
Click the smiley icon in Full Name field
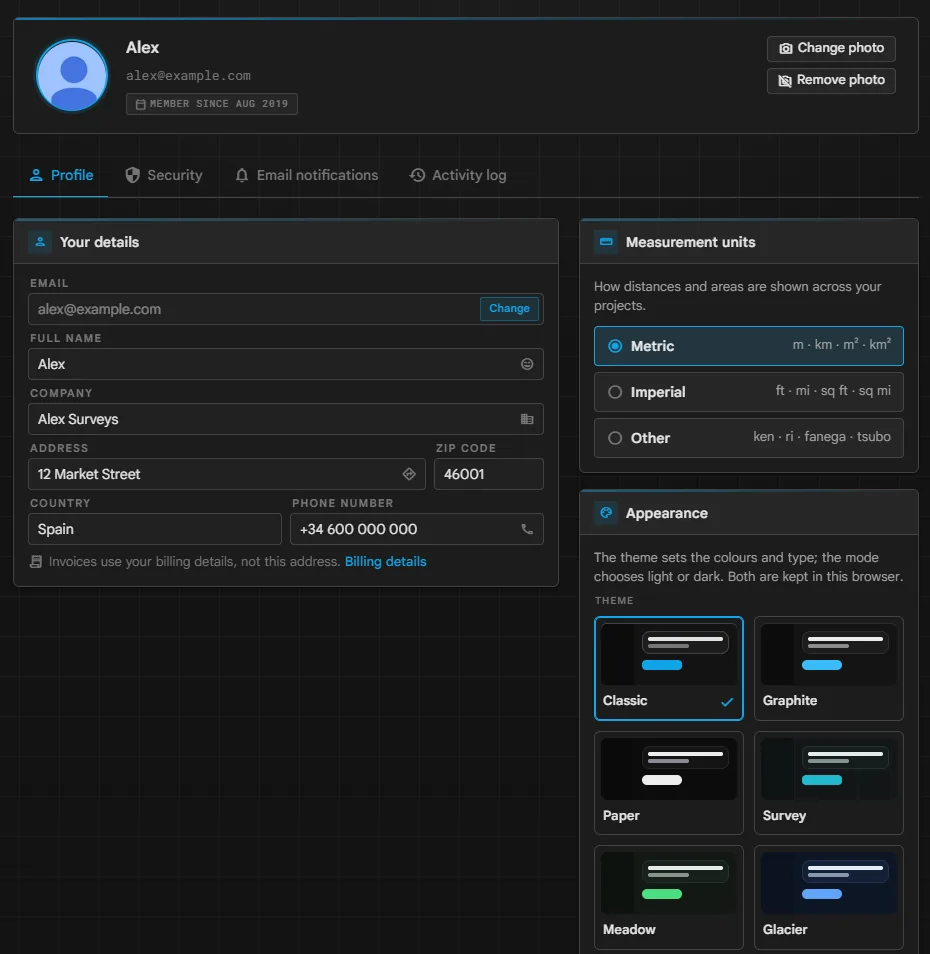tap(527, 364)
